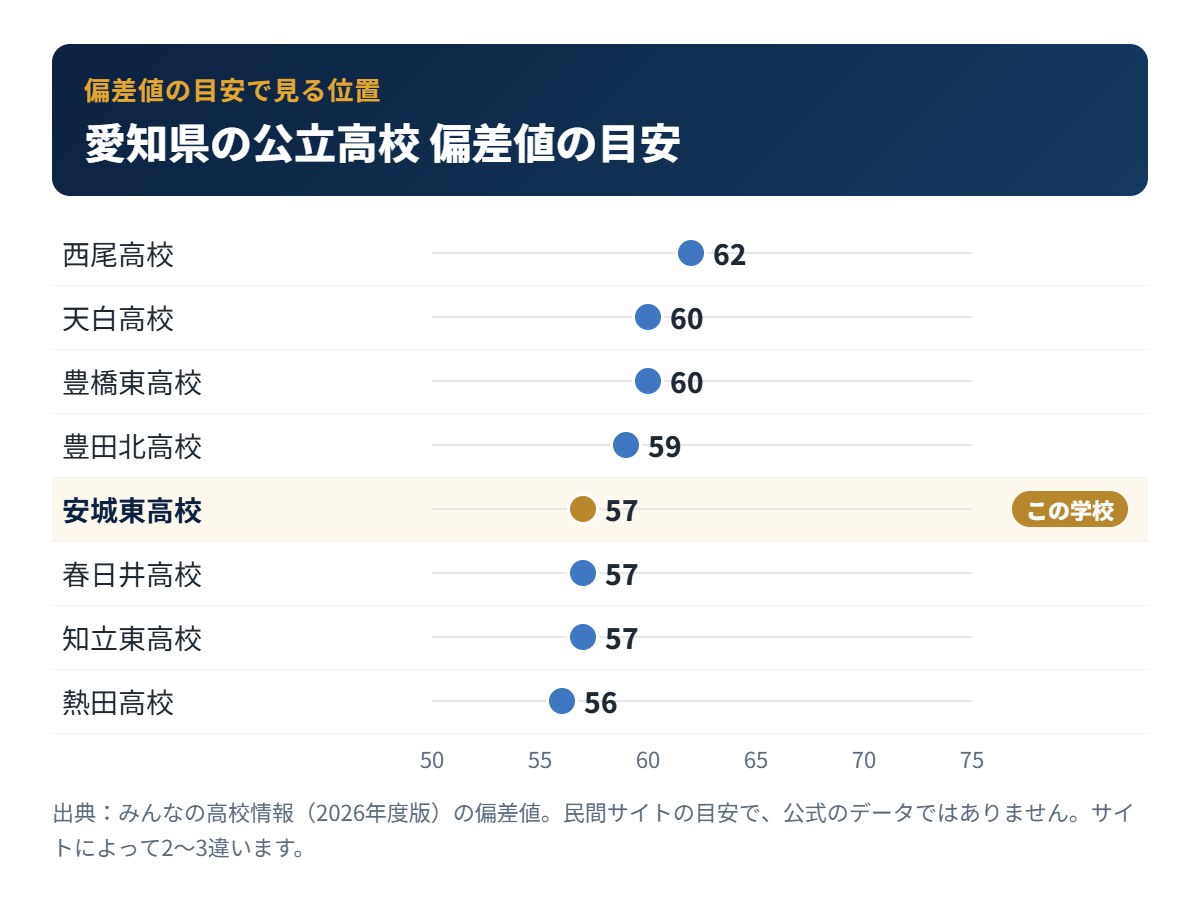Click the blue dot for 西尾高校

691,253
